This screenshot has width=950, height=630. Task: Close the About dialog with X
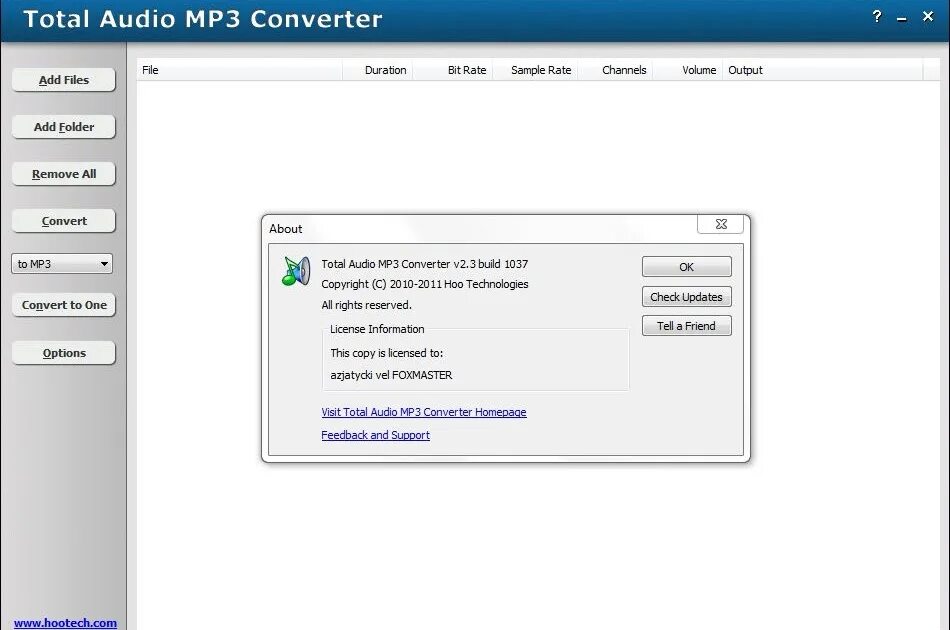[x=720, y=224]
